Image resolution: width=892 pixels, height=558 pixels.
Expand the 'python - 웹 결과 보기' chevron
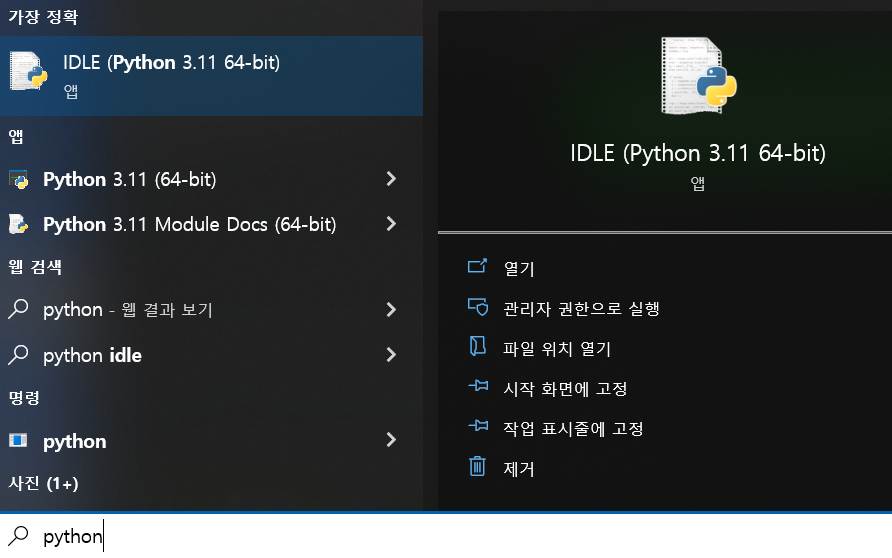click(x=391, y=309)
